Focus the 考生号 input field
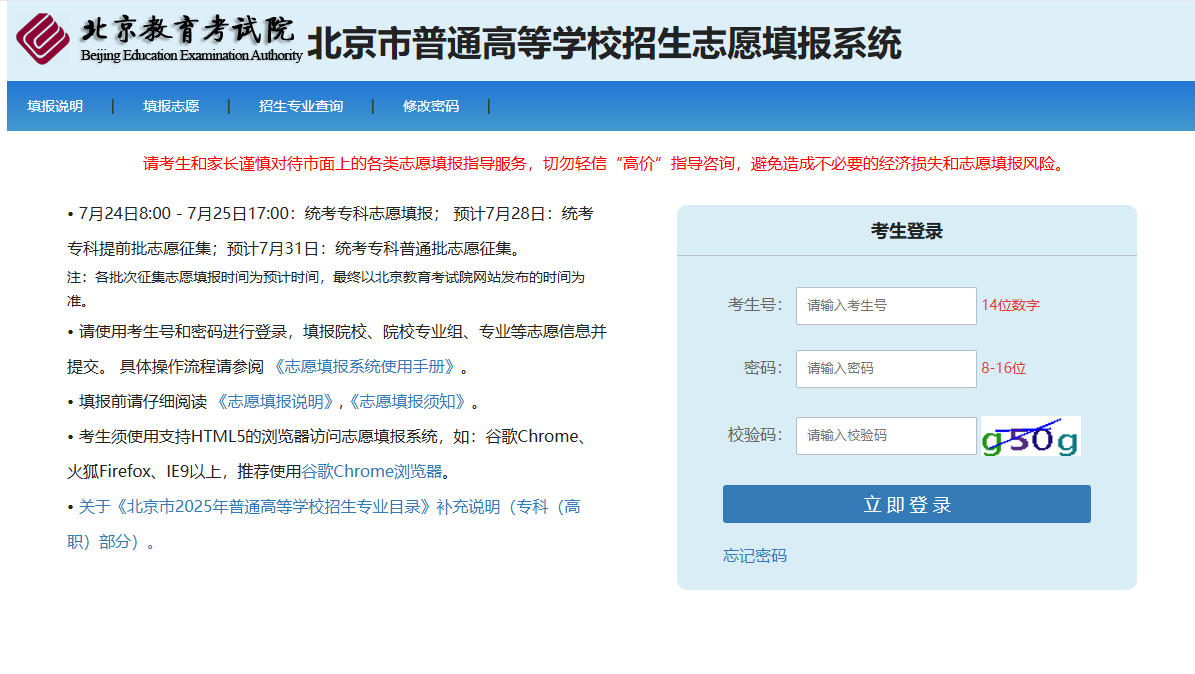This screenshot has width=1195, height=674. [x=885, y=306]
